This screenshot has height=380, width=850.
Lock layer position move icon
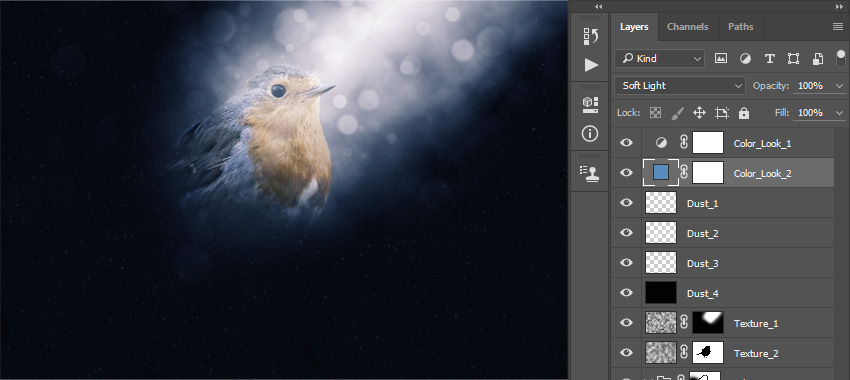[699, 113]
